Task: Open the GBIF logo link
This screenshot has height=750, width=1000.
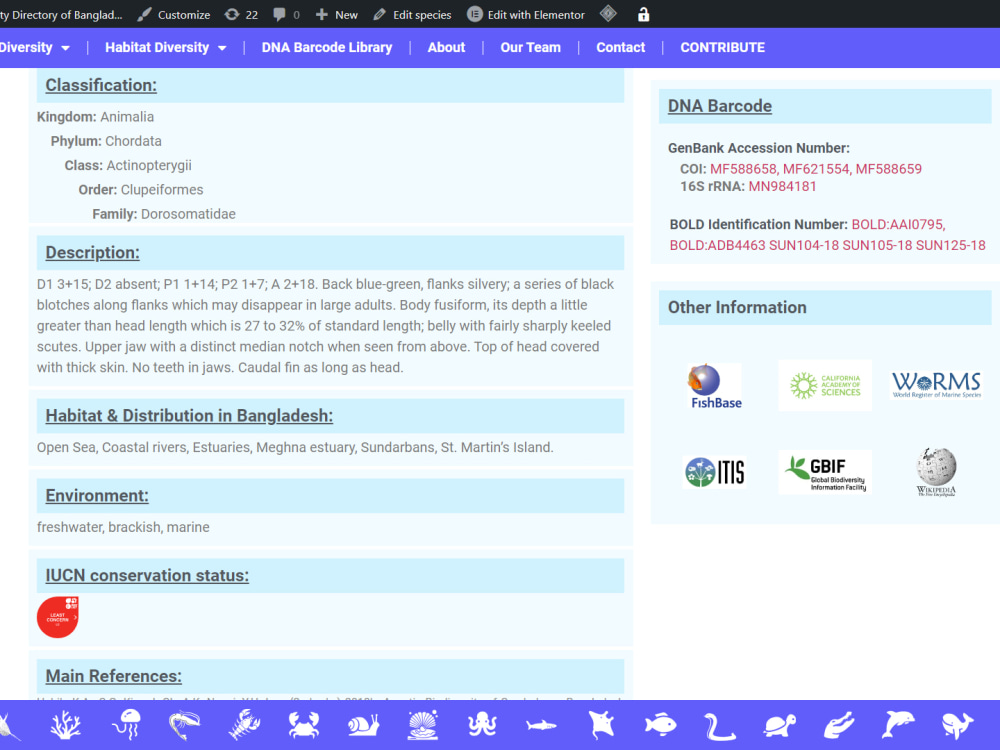Action: 825,472
